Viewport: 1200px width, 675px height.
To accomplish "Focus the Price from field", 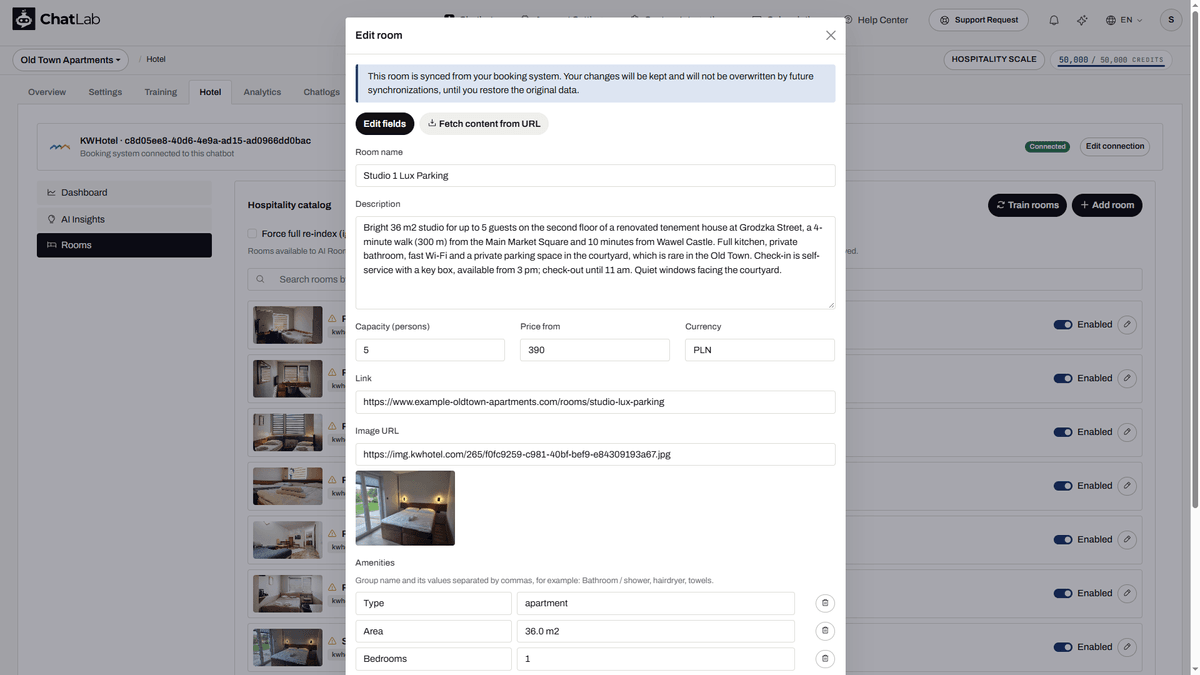I will 595,350.
